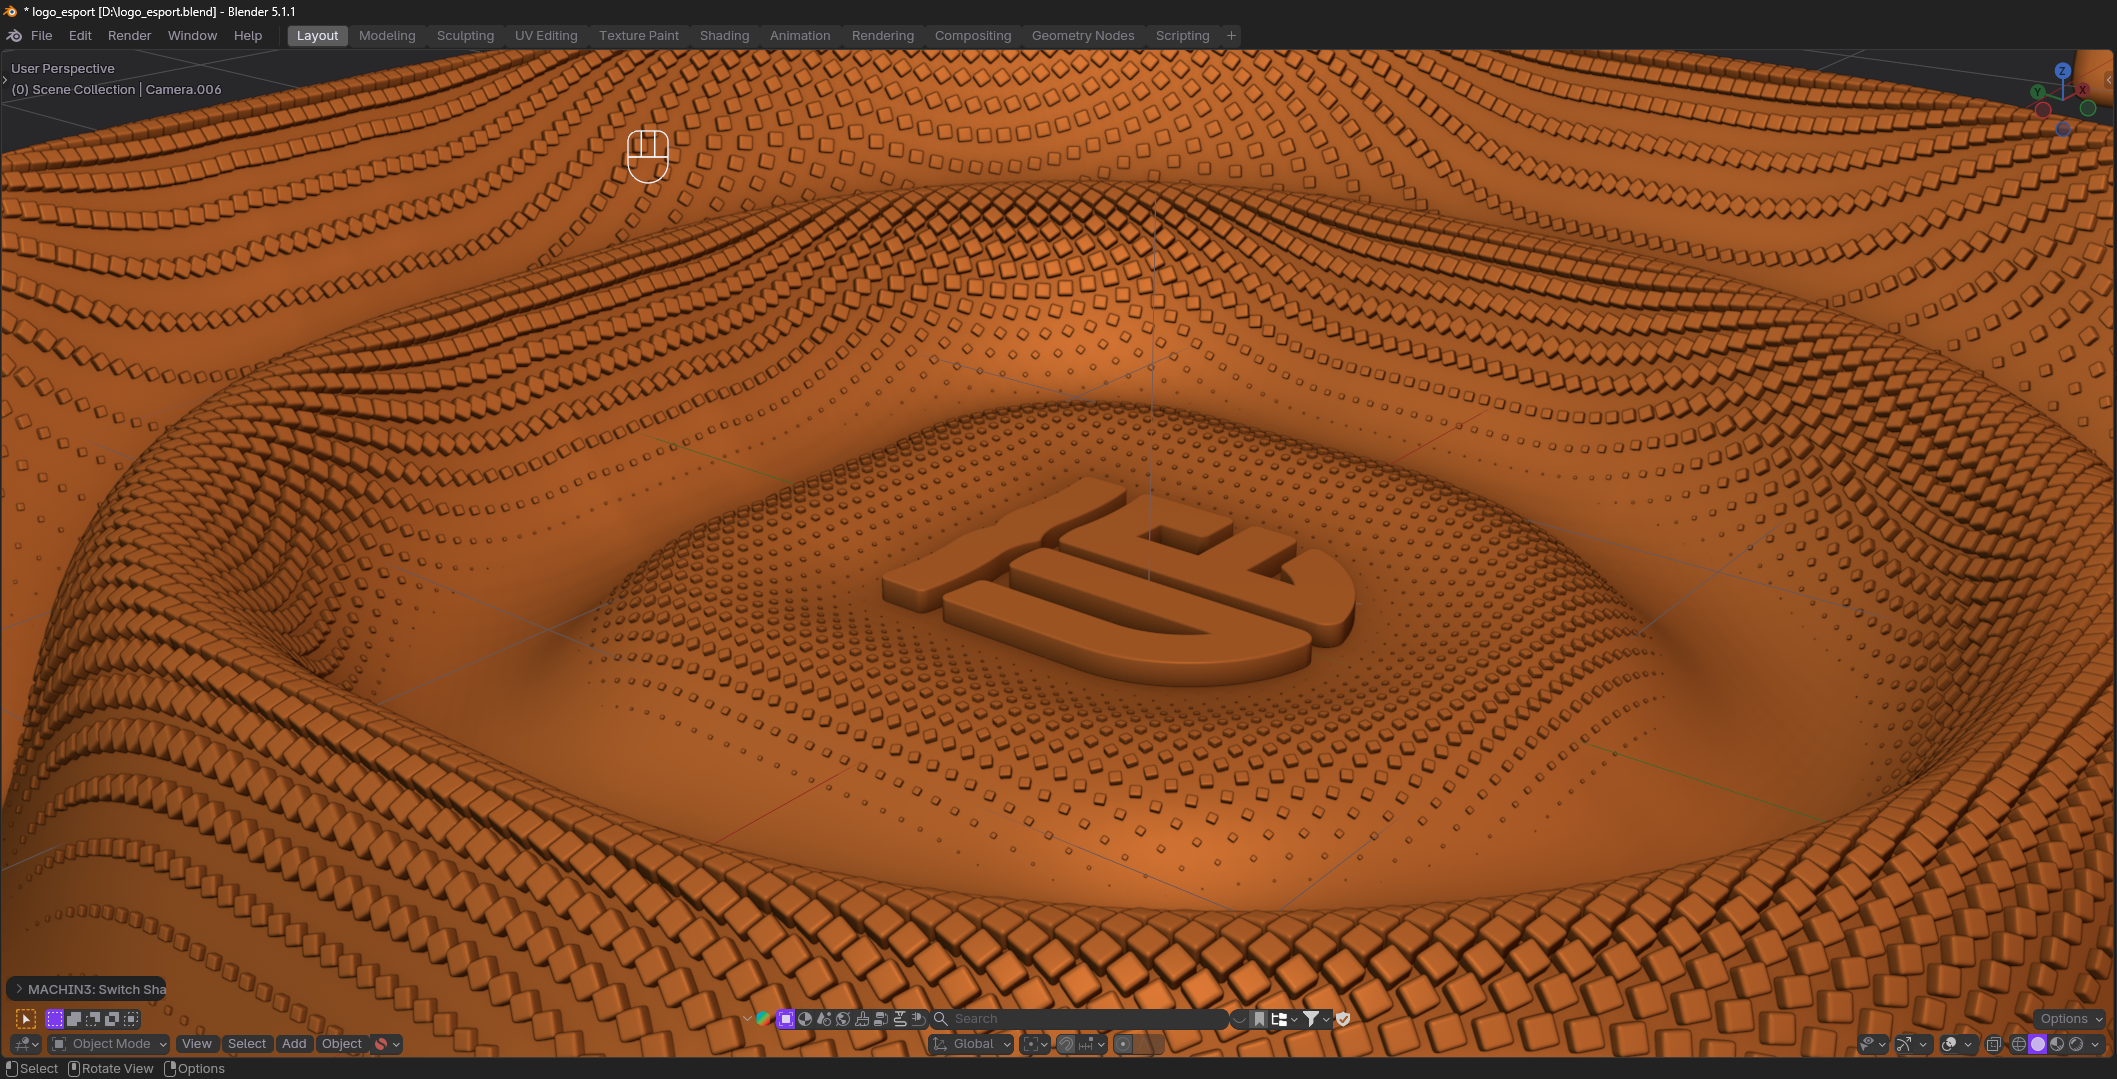Toggle the bookmark button beside search
The height and width of the screenshot is (1079, 2117).
pyautogui.click(x=1259, y=1019)
